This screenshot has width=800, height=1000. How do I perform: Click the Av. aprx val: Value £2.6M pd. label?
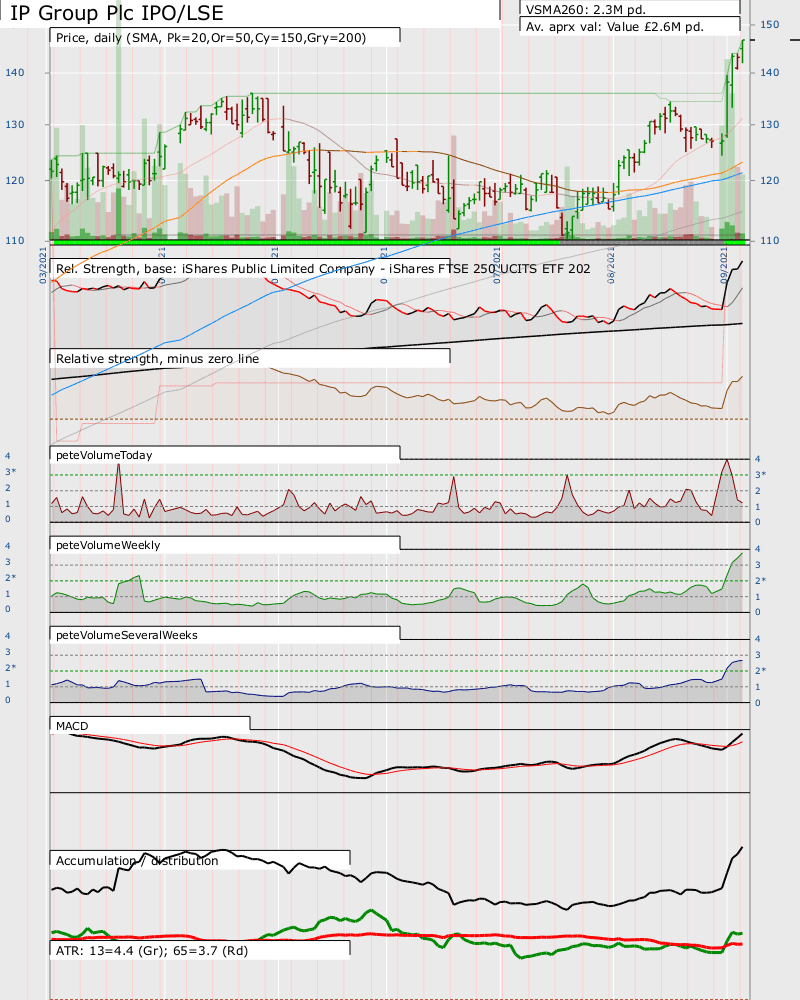click(x=614, y=27)
